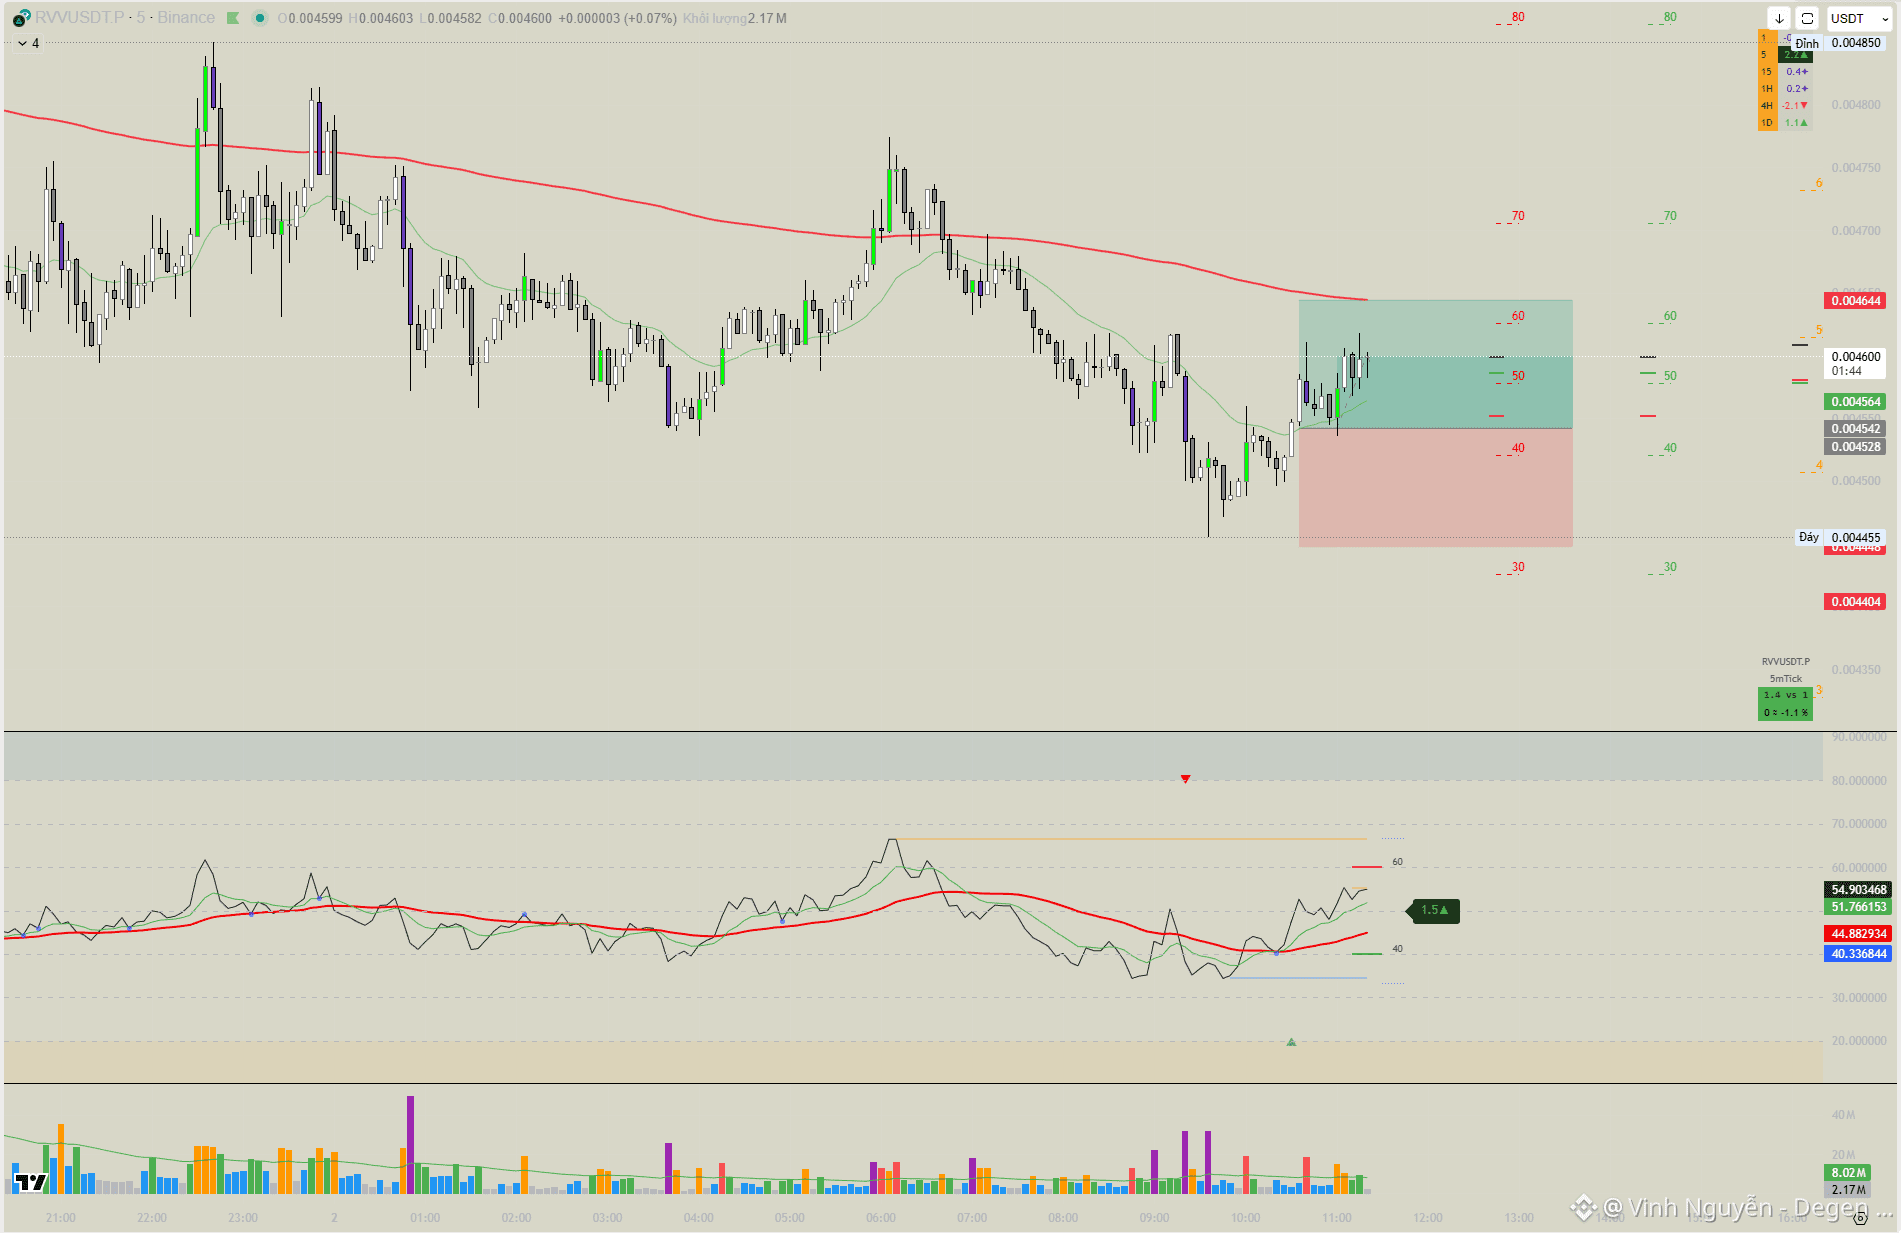Click the green RSI label 51.766153
This screenshot has width=1901, height=1233.
point(1858,907)
